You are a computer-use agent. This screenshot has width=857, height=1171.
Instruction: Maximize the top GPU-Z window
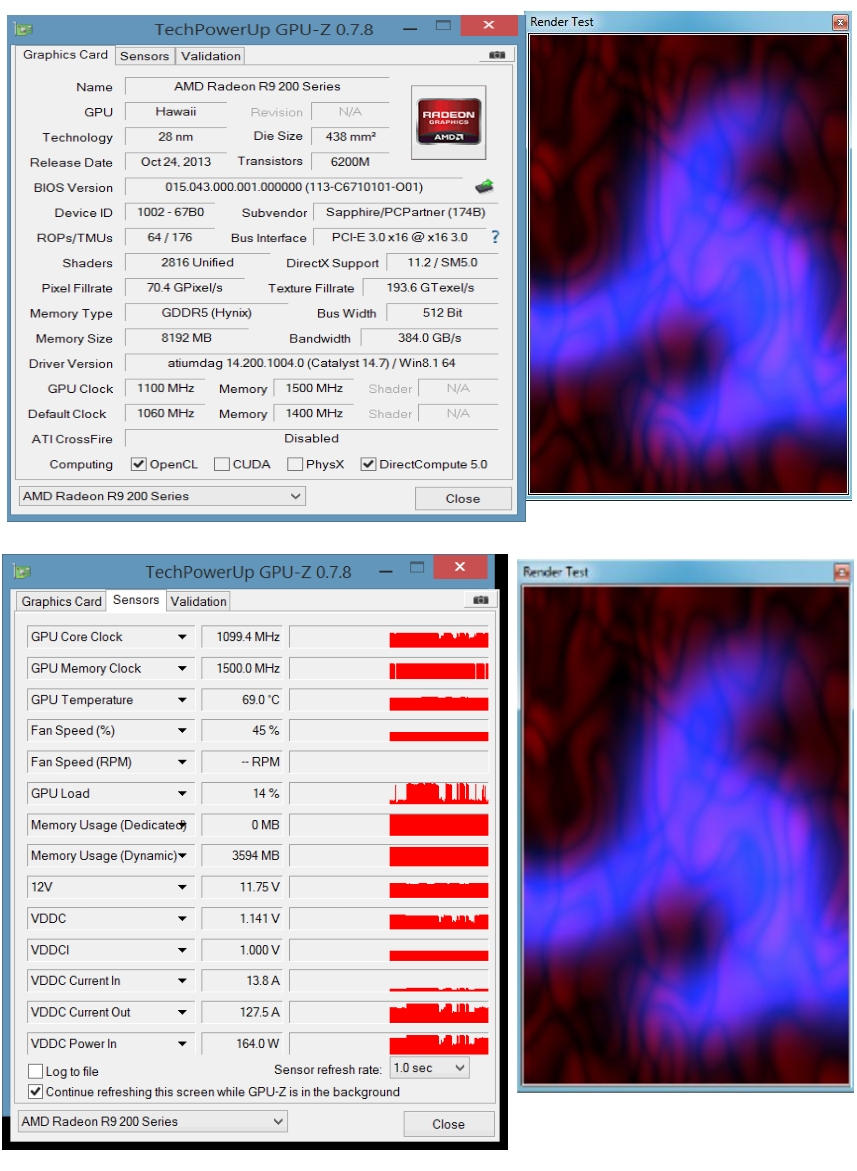(x=443, y=26)
